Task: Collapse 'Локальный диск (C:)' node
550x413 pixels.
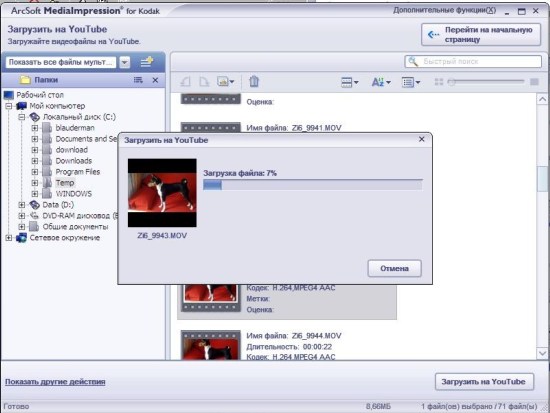Action: [x=22, y=117]
